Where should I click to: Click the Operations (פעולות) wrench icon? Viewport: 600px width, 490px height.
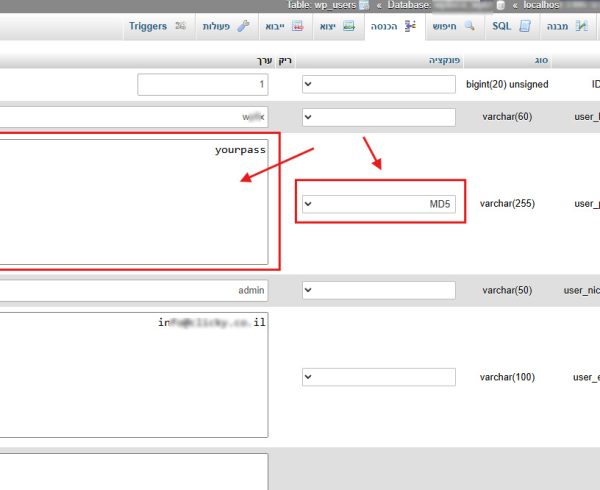pyautogui.click(x=241, y=26)
